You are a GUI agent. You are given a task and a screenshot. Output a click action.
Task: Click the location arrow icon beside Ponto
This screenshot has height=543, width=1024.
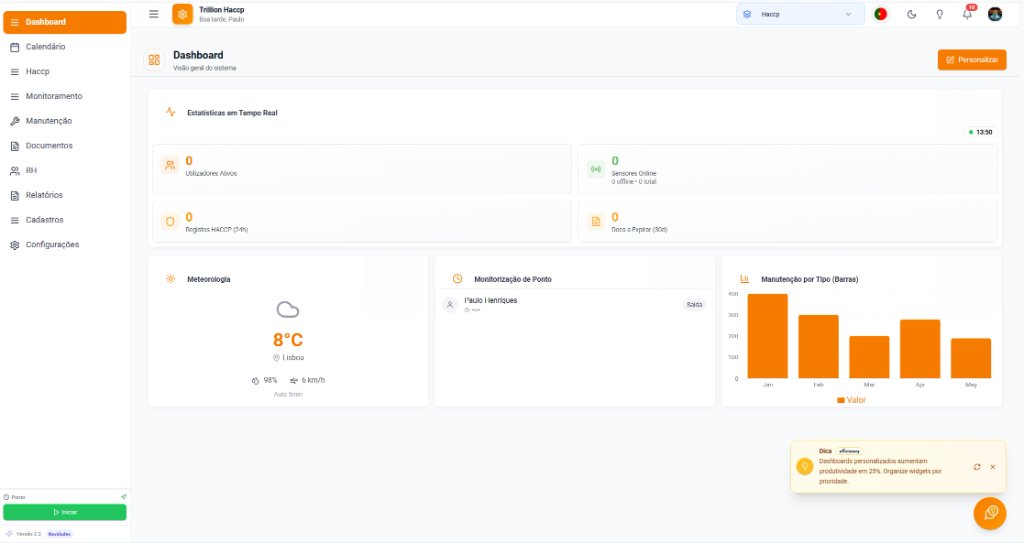(123, 497)
